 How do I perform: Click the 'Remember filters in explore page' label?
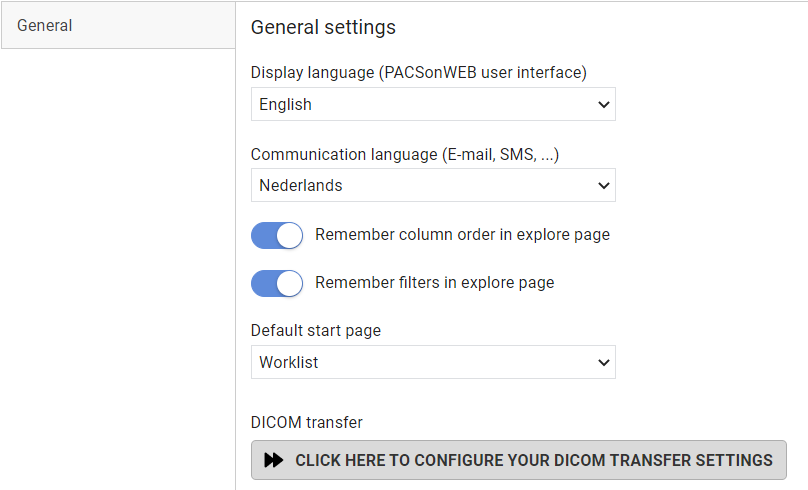pyautogui.click(x=434, y=283)
